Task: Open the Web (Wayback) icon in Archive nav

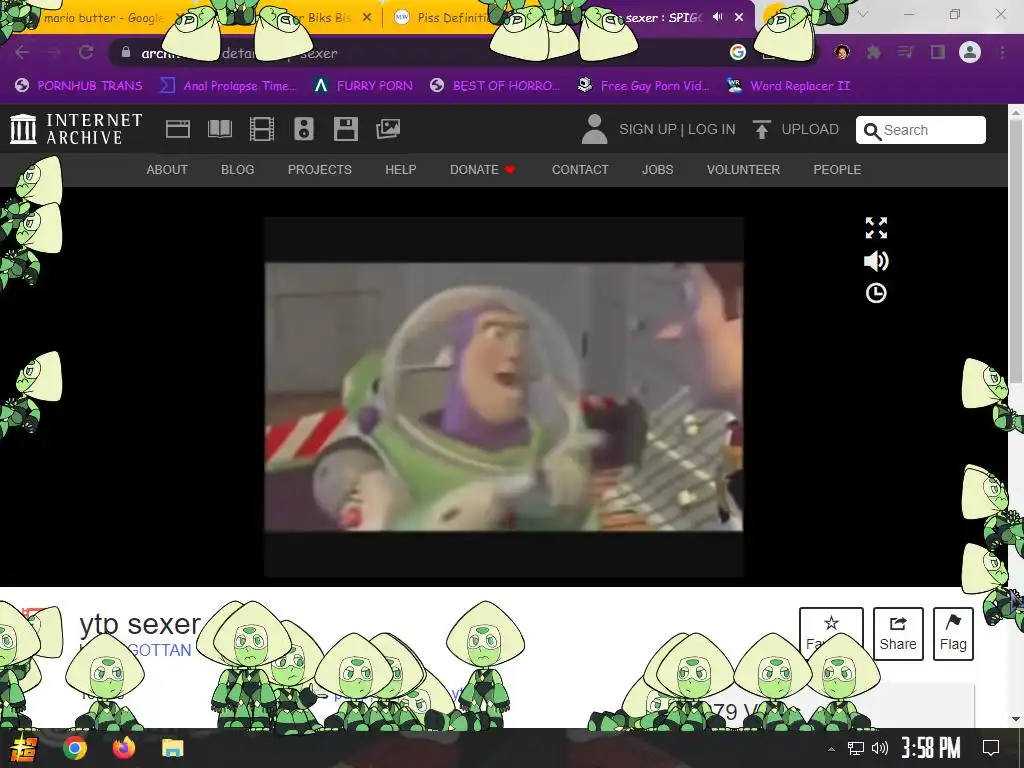Action: coord(178,129)
